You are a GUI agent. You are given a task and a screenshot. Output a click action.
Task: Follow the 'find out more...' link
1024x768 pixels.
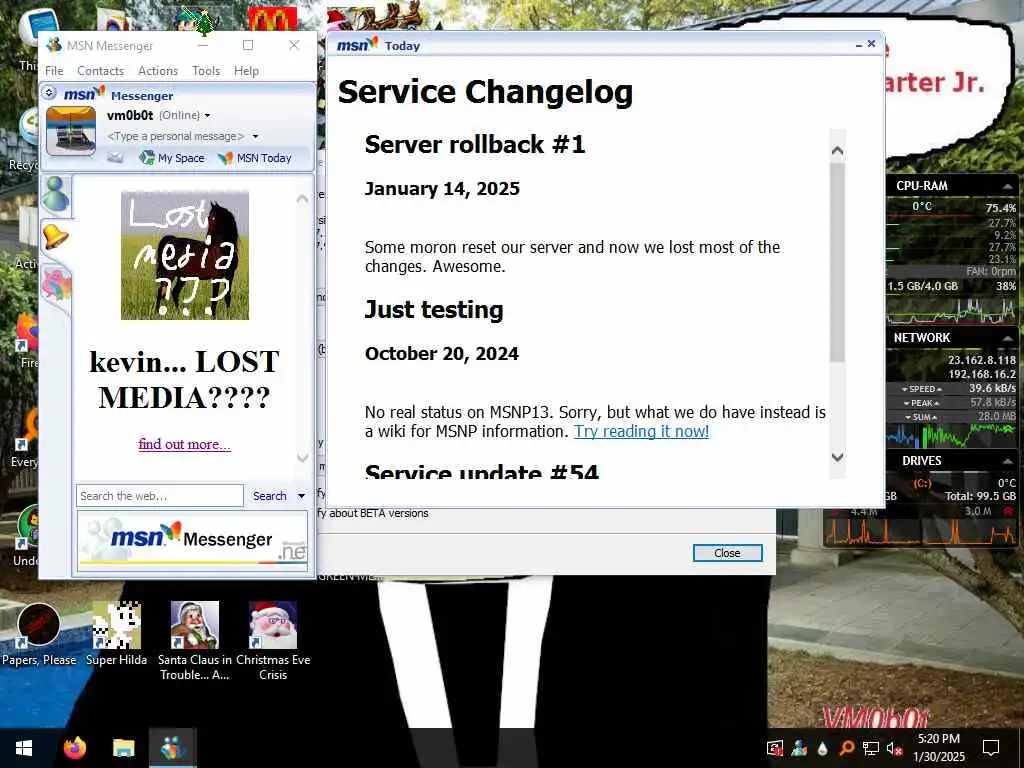pos(184,444)
